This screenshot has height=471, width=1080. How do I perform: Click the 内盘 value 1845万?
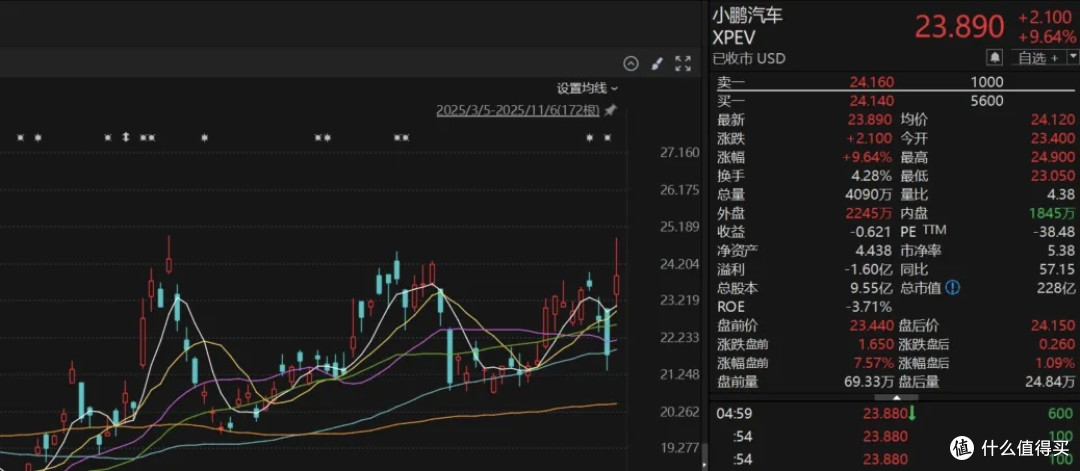[x=1053, y=213]
